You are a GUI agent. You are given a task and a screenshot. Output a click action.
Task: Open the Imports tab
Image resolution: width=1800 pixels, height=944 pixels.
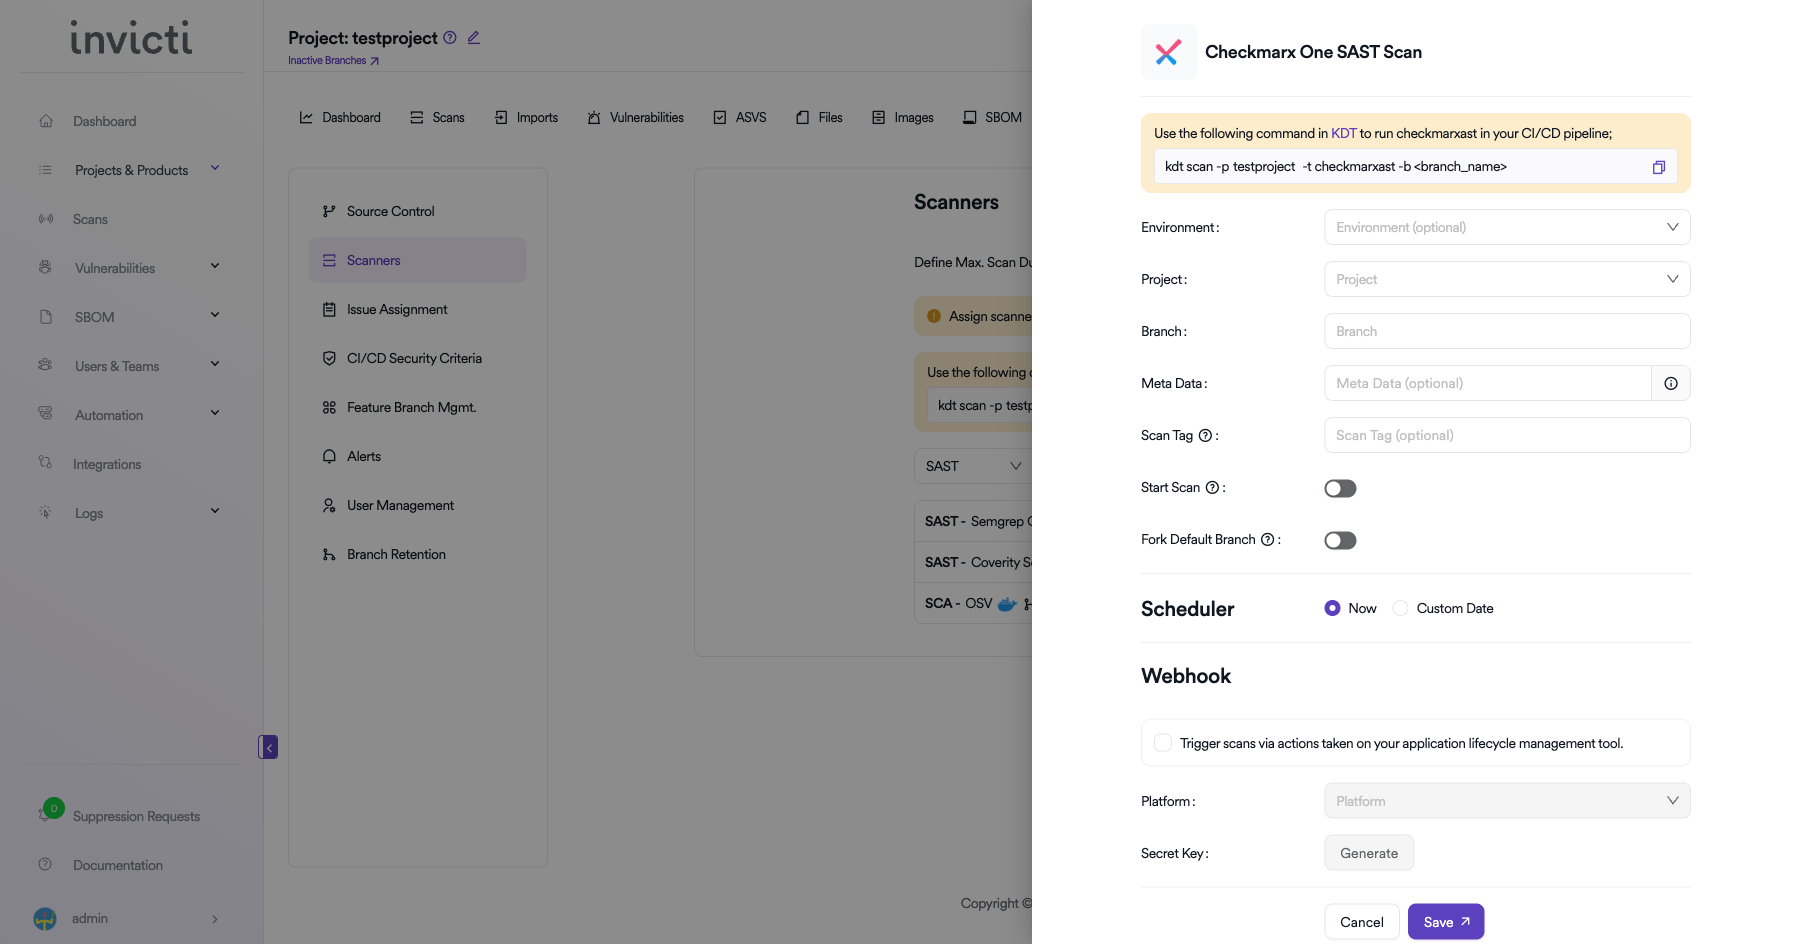526,117
